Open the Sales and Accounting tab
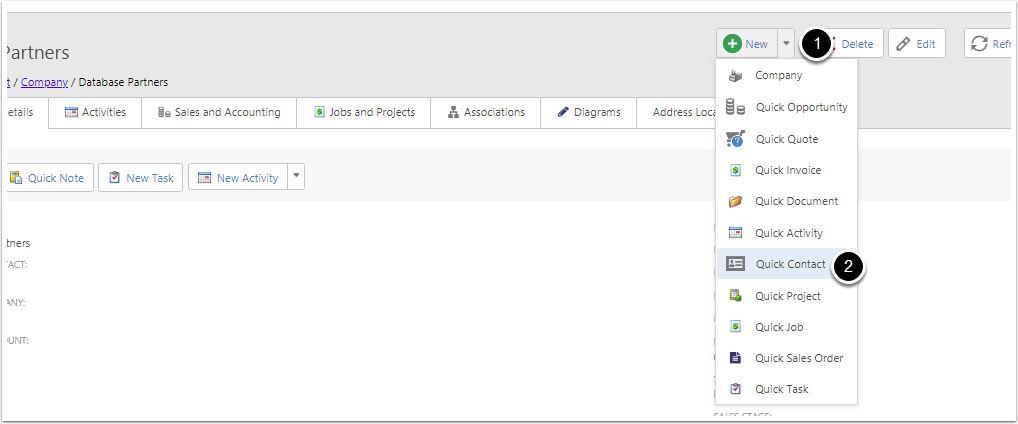Image resolution: width=1018 pixels, height=424 pixels. point(219,112)
